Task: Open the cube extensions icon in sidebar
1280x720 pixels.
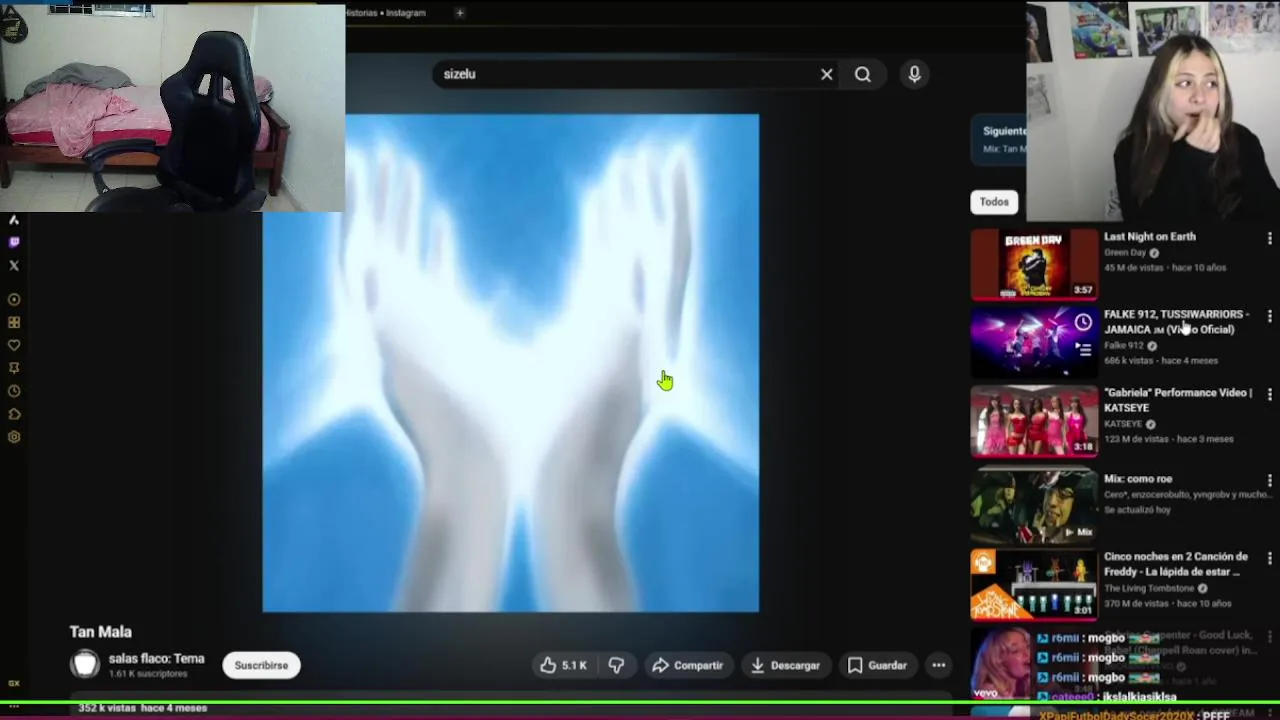Action: [x=14, y=414]
